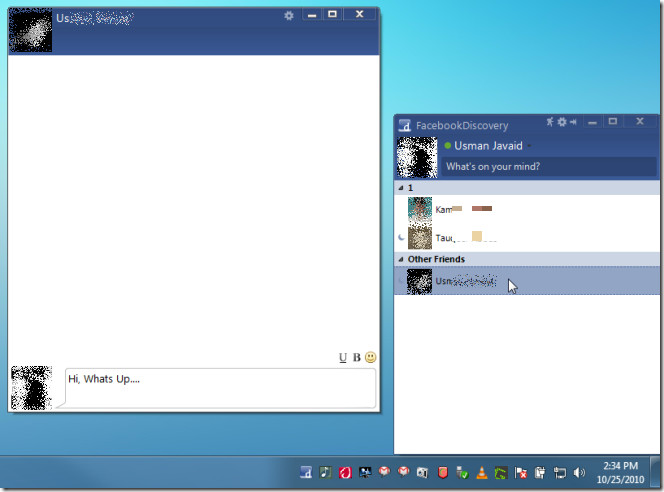This screenshot has height=492, width=664.
Task: Click pin arrow icon in FacebookDiscovery title bar
Action: pos(573,122)
